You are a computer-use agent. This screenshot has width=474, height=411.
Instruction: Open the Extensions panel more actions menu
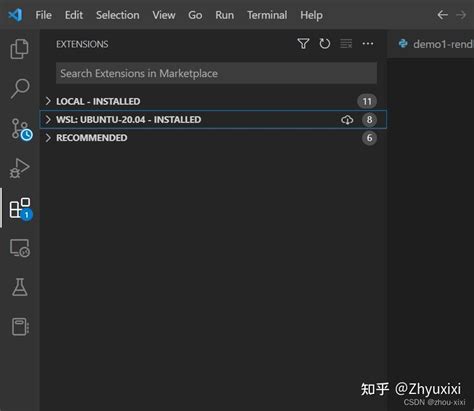pos(368,44)
